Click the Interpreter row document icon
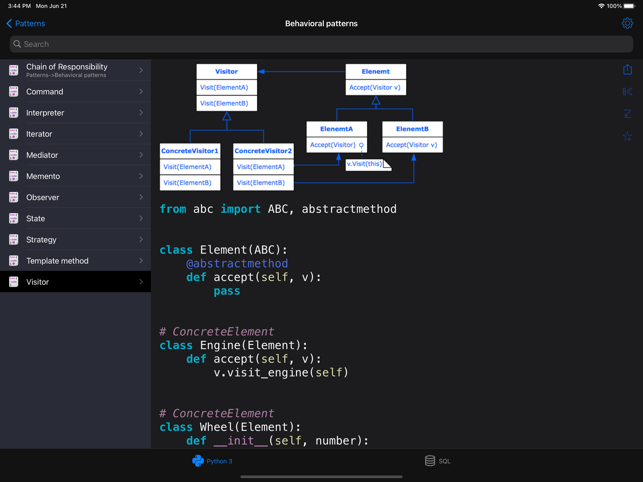The height and width of the screenshot is (482, 643). click(x=14, y=113)
